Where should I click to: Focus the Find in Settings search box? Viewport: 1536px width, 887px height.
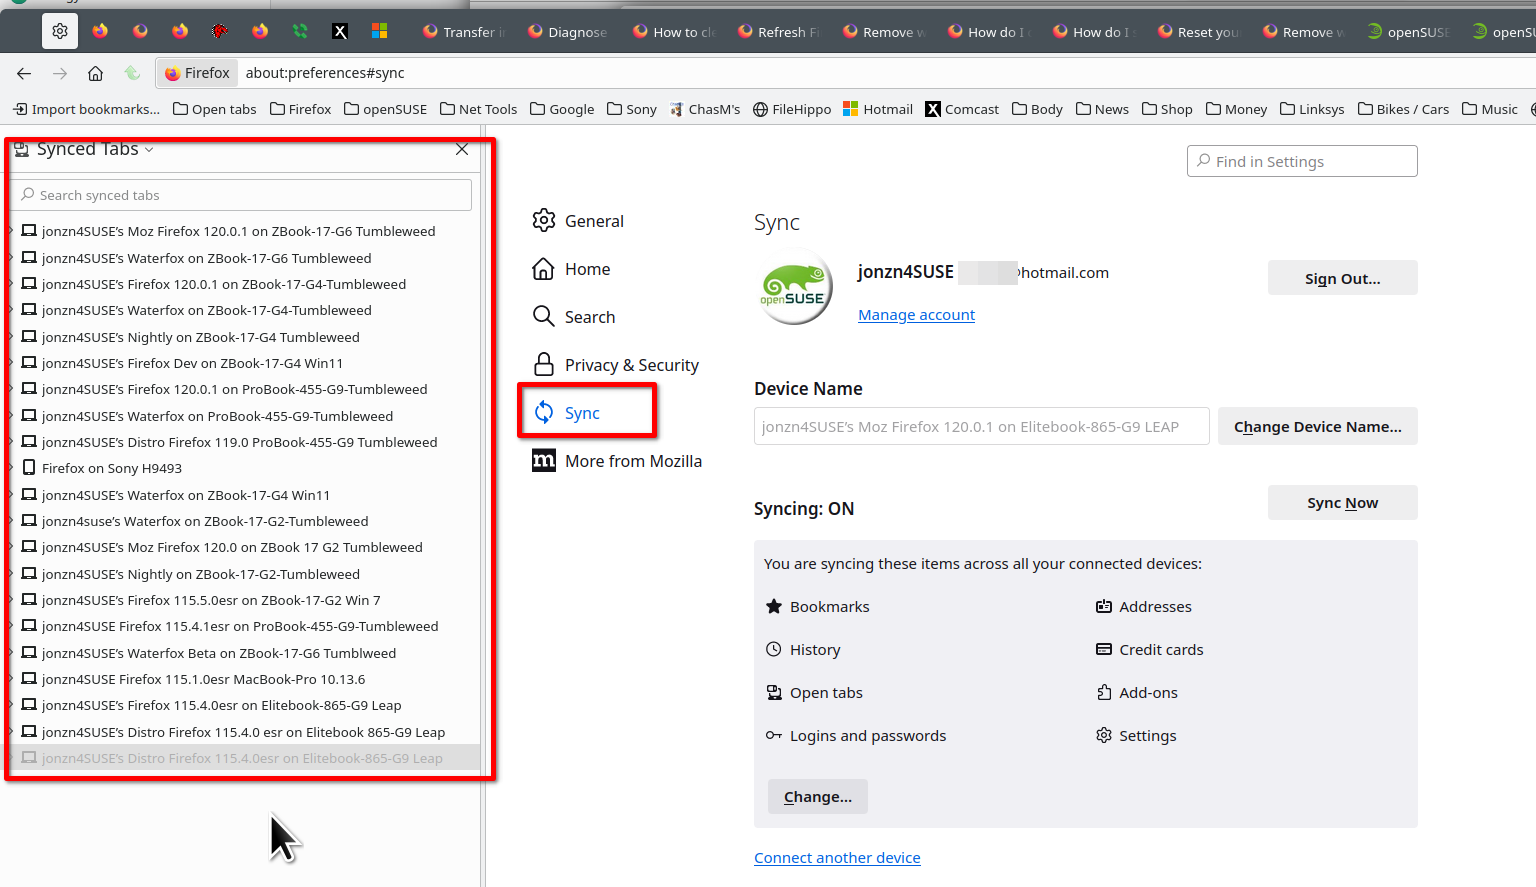[1302, 161]
